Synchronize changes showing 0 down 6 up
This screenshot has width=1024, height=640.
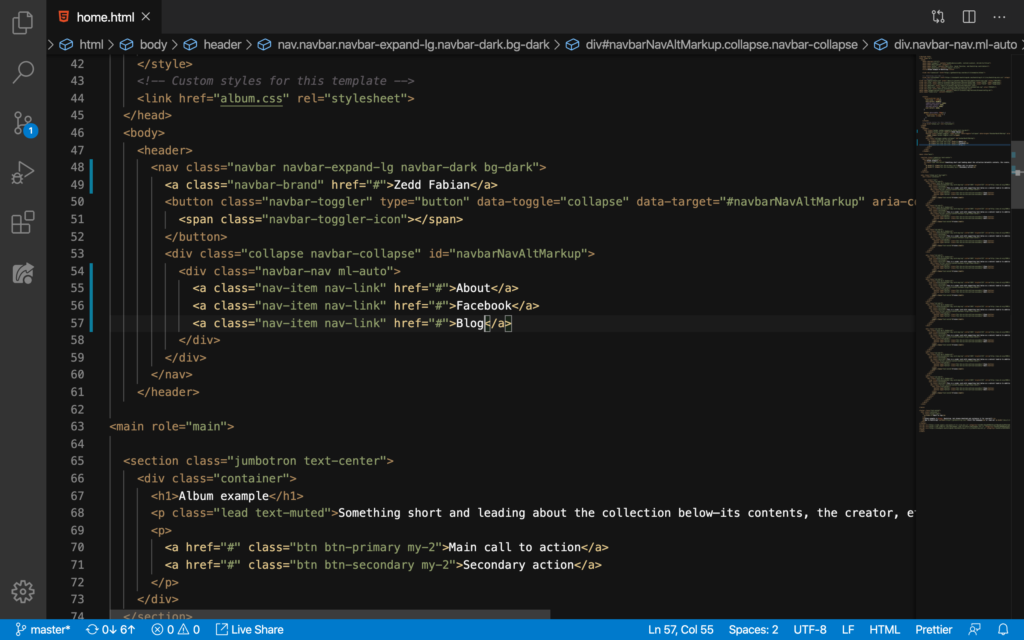coord(110,630)
